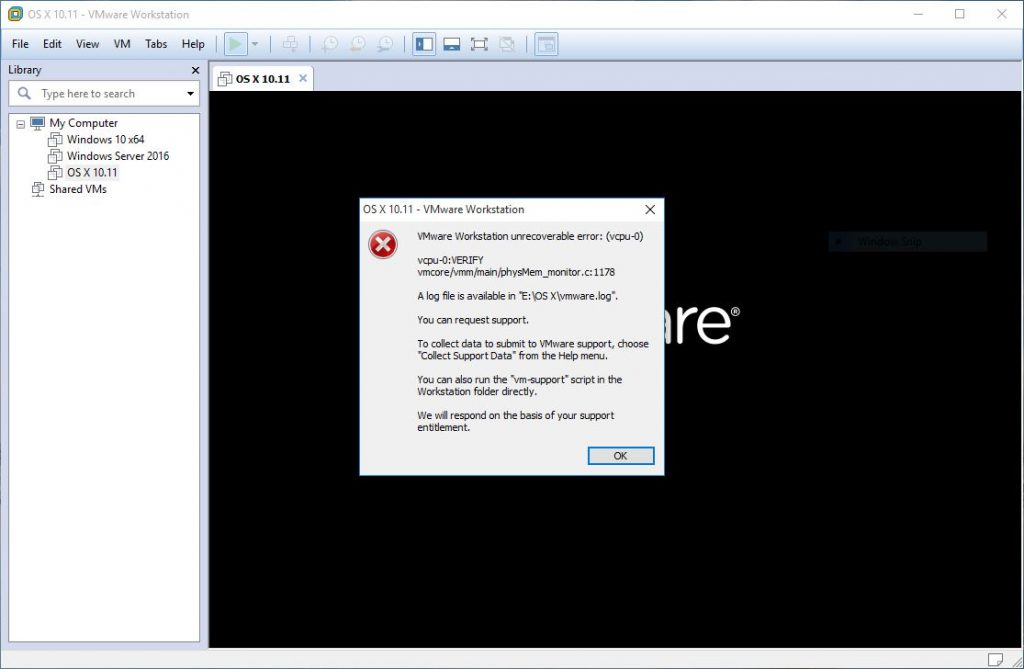Click the green Power On button
Viewport: 1024px width, 669px height.
click(x=236, y=44)
